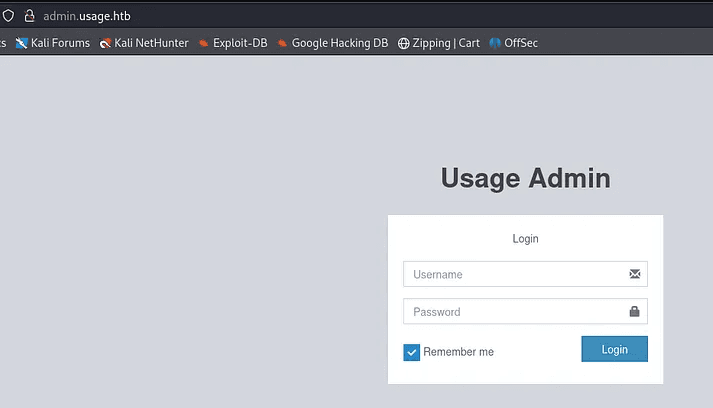713x408 pixels.
Task: Uncheck the Remember me checkbox
Action: [x=411, y=352]
